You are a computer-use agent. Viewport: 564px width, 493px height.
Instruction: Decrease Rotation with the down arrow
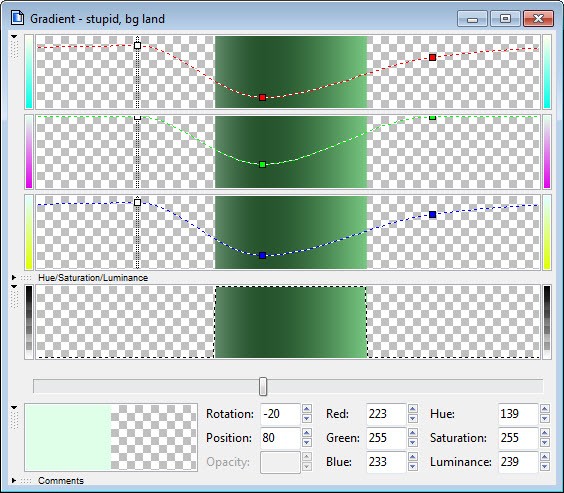coord(306,419)
